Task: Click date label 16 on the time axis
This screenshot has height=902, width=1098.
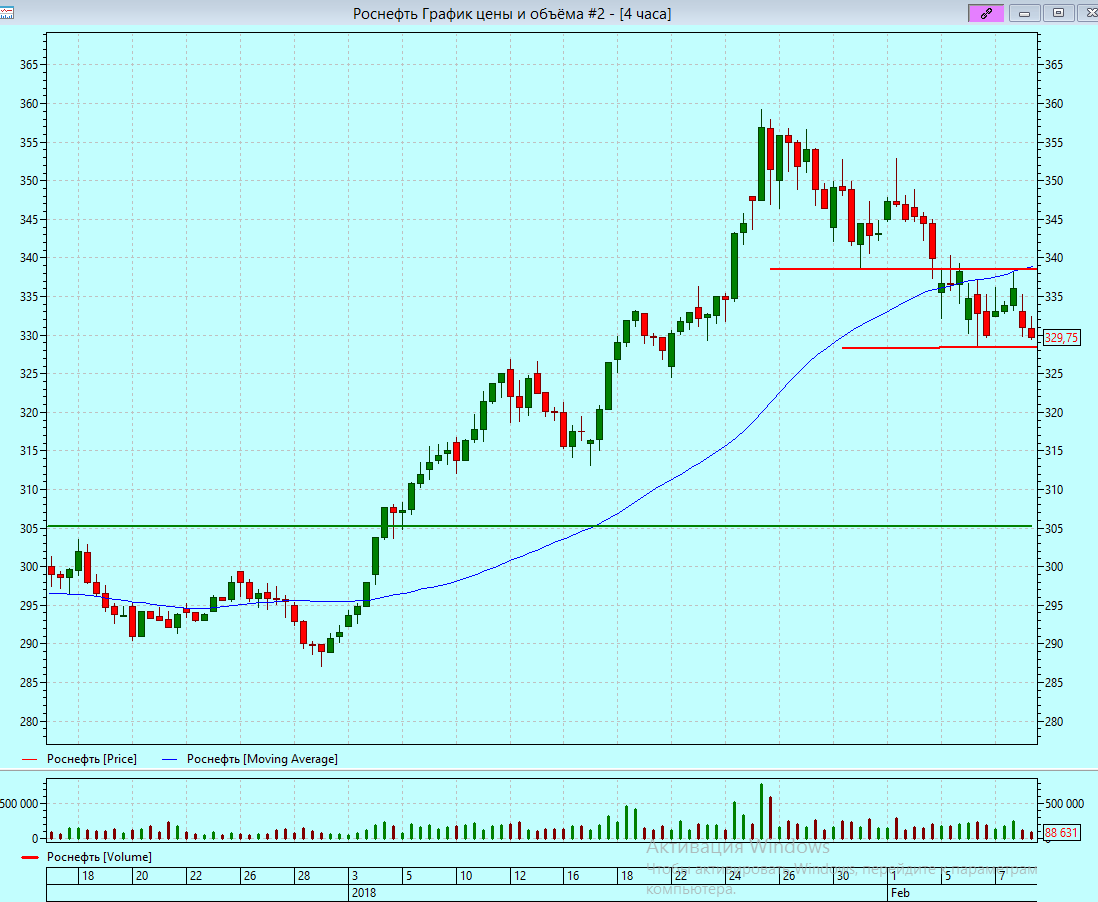Action: [574, 875]
